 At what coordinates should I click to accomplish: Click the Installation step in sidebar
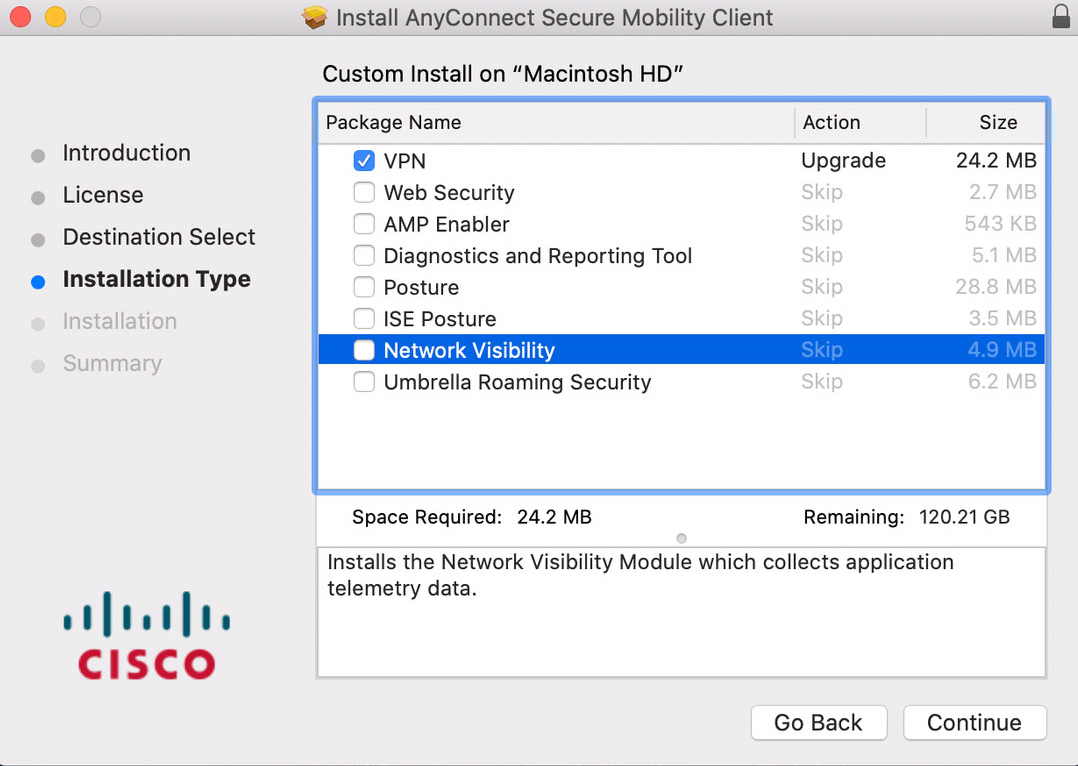coord(120,321)
